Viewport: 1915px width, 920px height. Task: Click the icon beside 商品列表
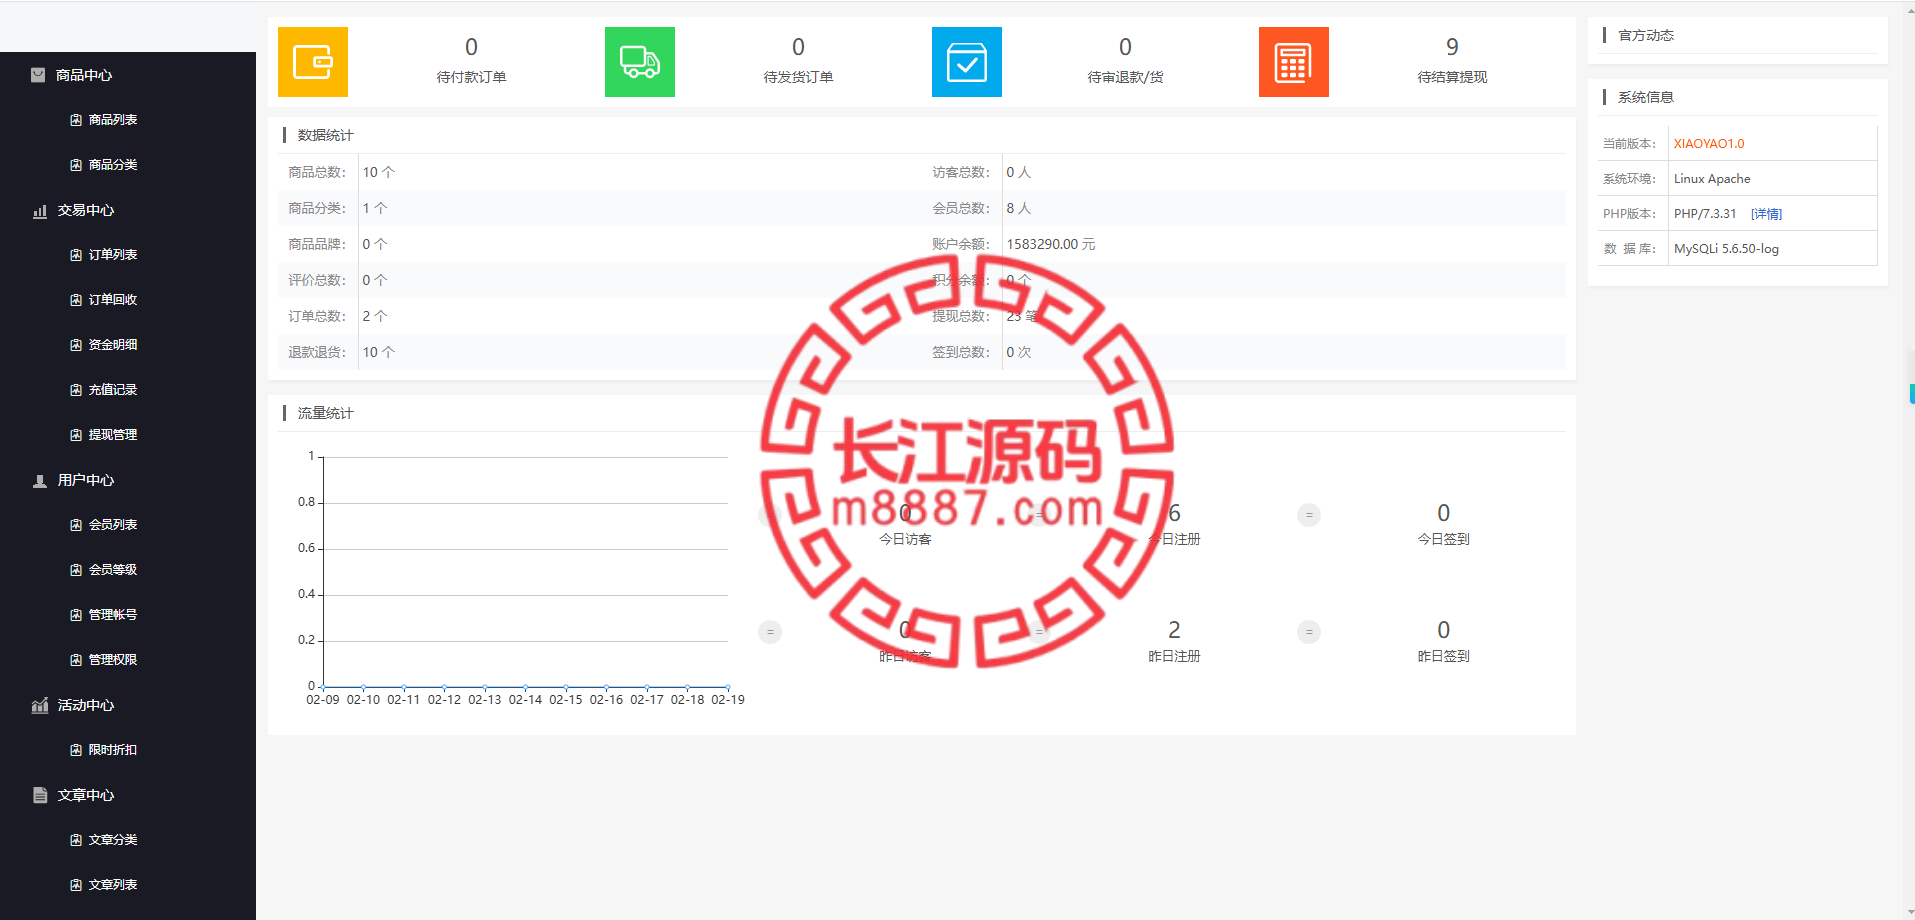[x=76, y=120]
